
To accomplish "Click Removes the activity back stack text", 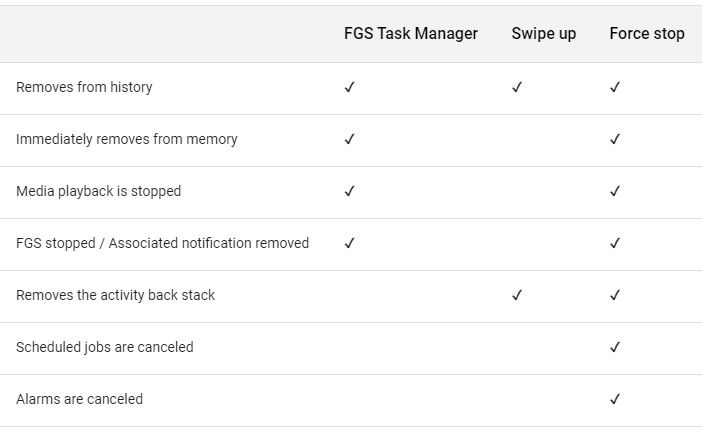I will [x=116, y=295].
